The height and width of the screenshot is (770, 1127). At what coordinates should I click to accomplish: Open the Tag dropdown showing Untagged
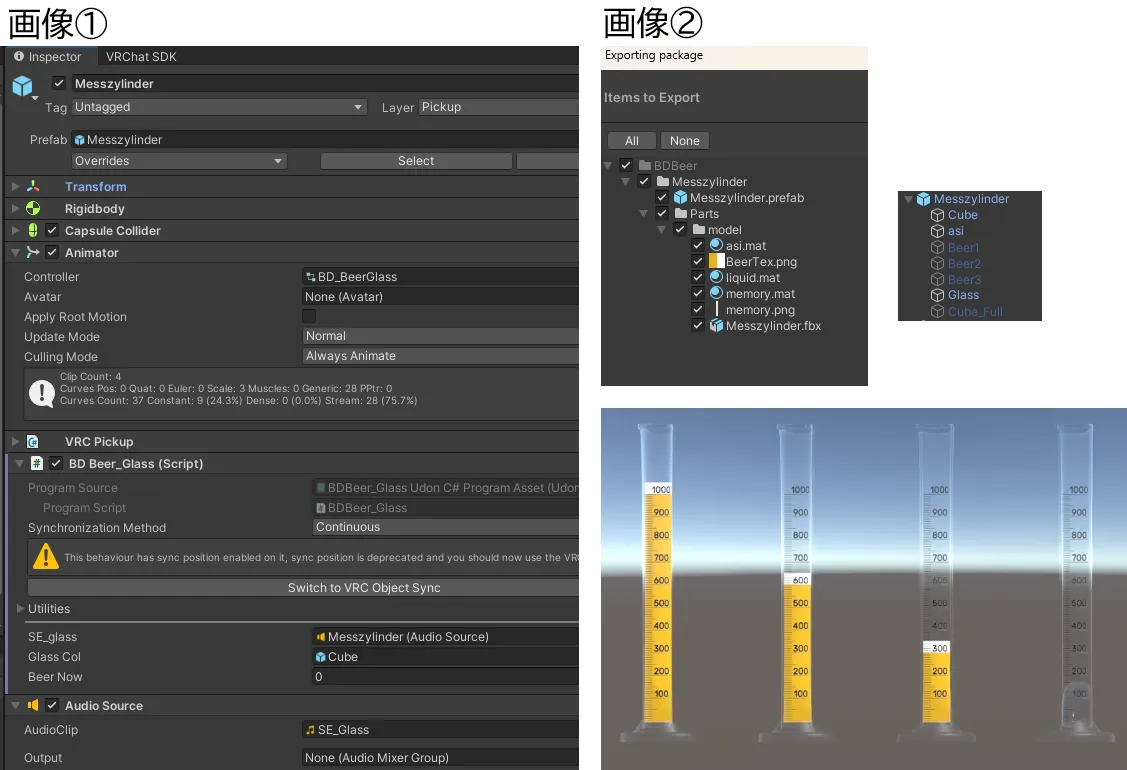pyautogui.click(x=219, y=107)
